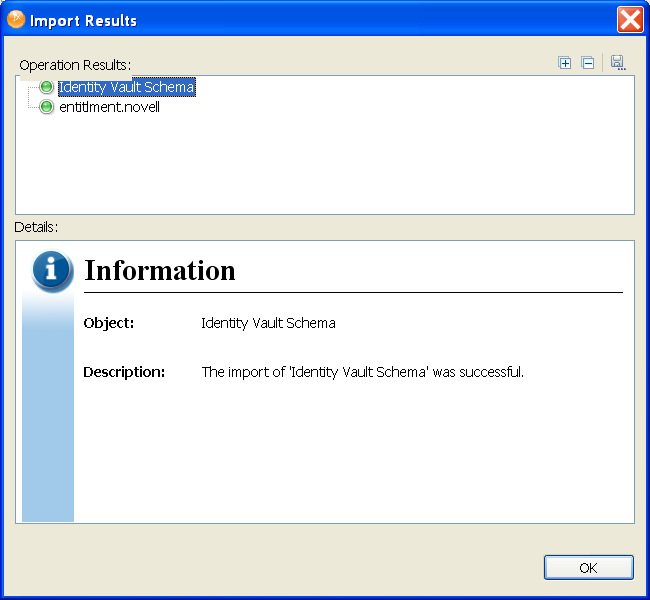Click green status icon beside Identity Vault Schema
This screenshot has height=600, width=650.
46,87
